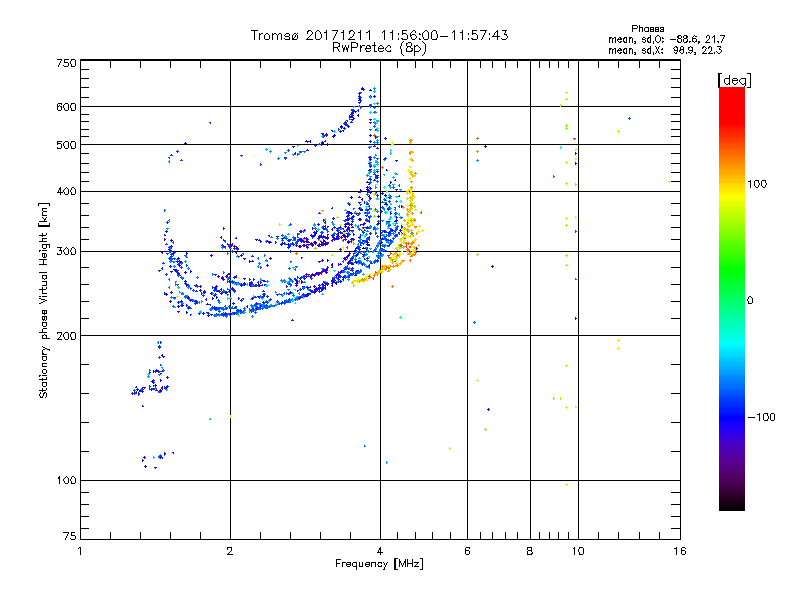Click the colorbar '-100' tick label
Viewport: 800px width, 600px height.
coord(761,417)
